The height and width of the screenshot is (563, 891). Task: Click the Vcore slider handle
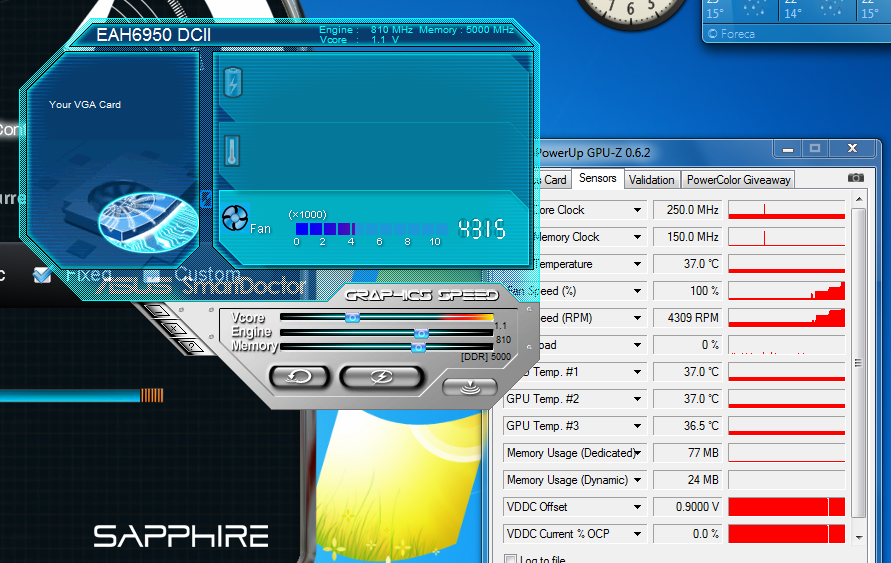click(x=352, y=318)
